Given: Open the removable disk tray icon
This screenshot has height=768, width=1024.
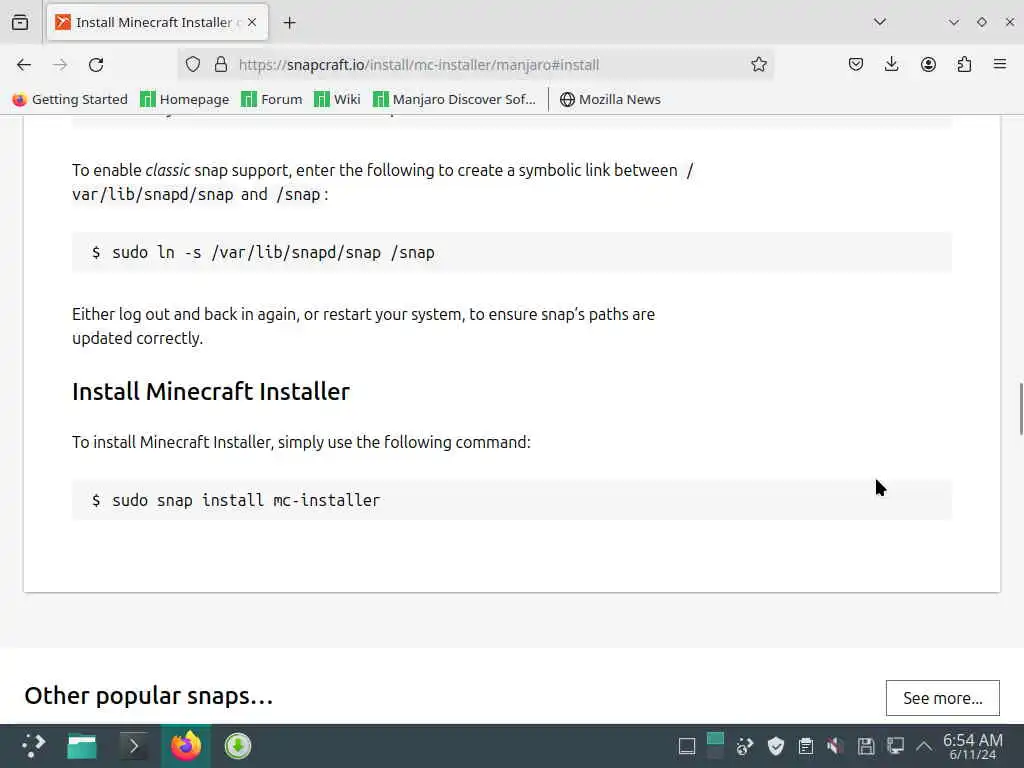Looking at the screenshot, I should pyautogui.click(x=866, y=746).
